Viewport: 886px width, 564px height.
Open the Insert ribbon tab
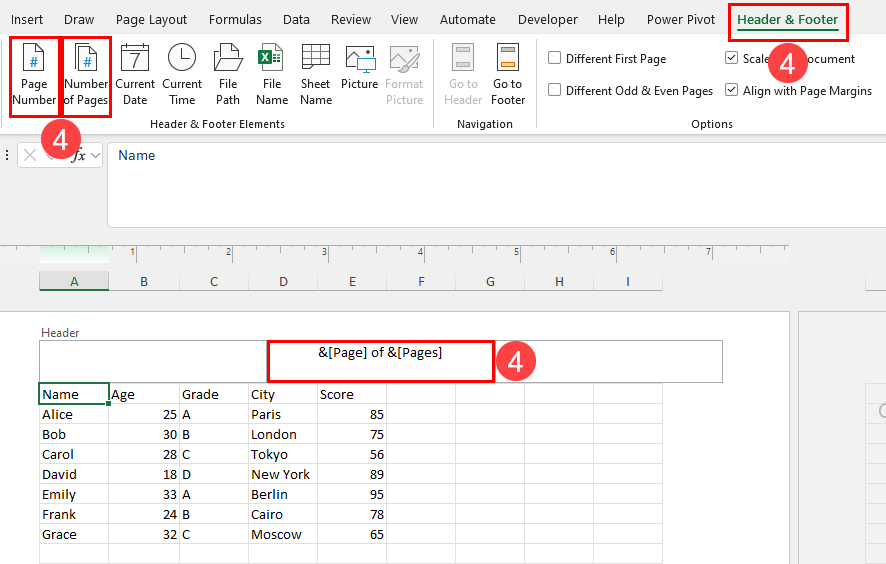click(27, 20)
